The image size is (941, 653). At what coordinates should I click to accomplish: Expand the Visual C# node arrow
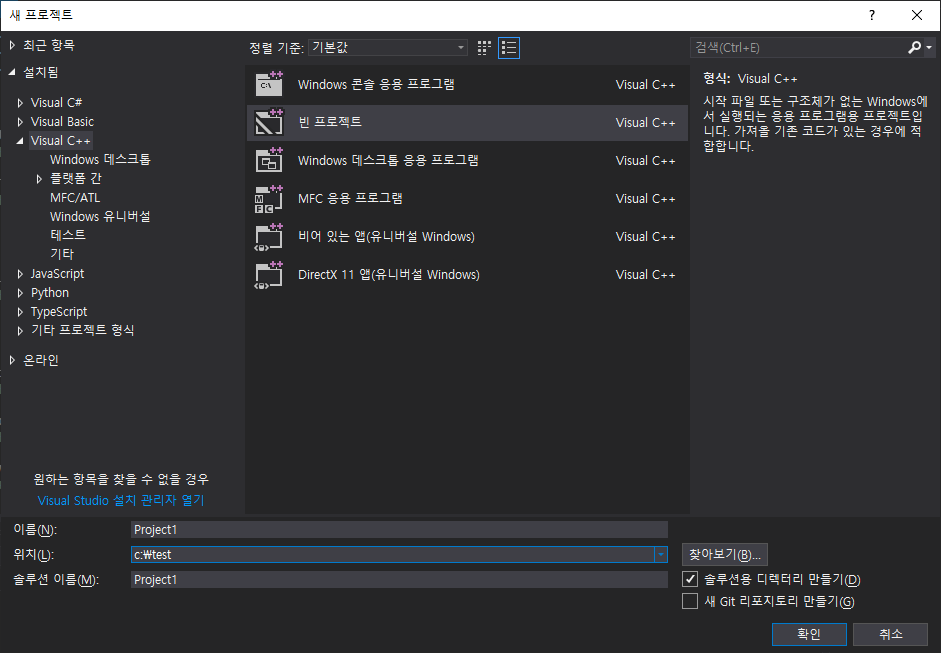click(20, 103)
